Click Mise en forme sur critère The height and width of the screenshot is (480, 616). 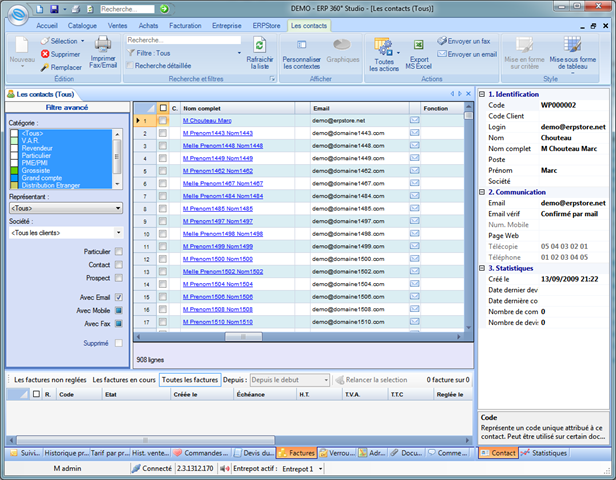(x=524, y=53)
